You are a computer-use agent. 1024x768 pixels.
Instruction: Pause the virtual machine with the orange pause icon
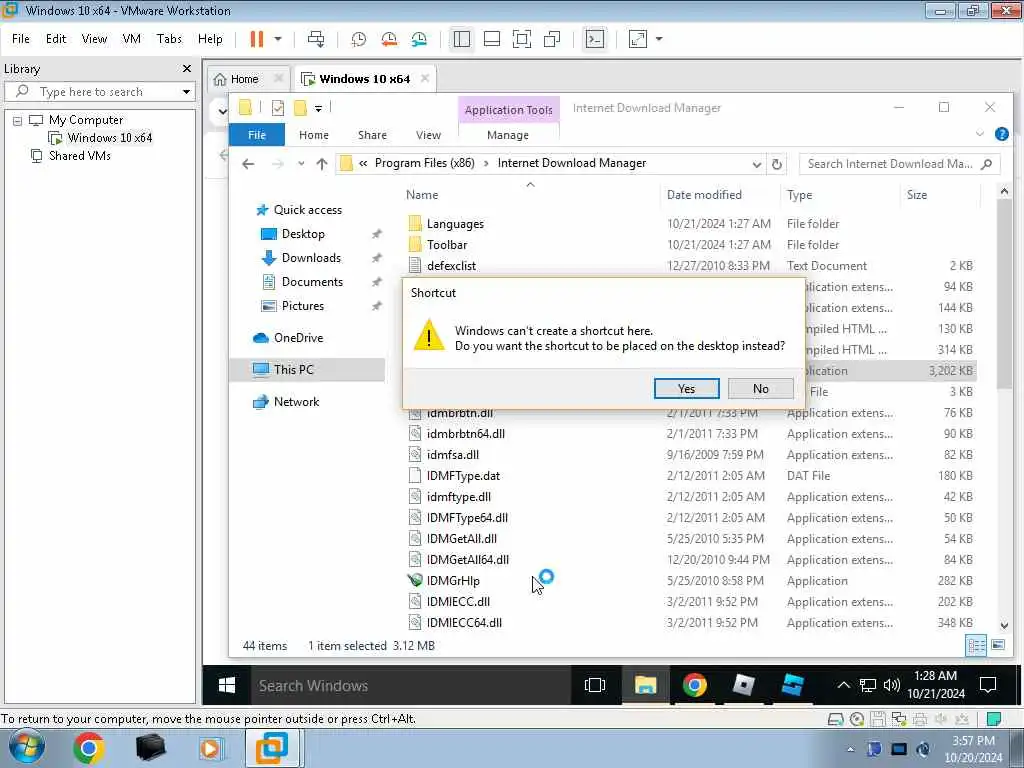(x=257, y=39)
